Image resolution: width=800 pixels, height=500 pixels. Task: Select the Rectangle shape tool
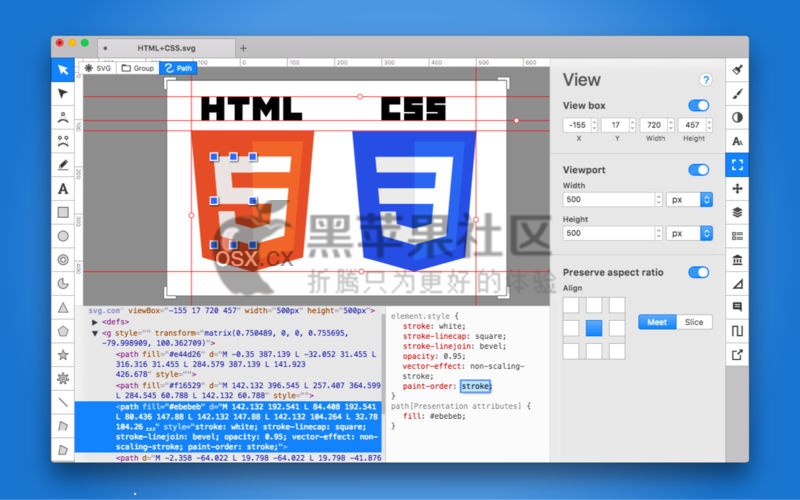click(63, 212)
